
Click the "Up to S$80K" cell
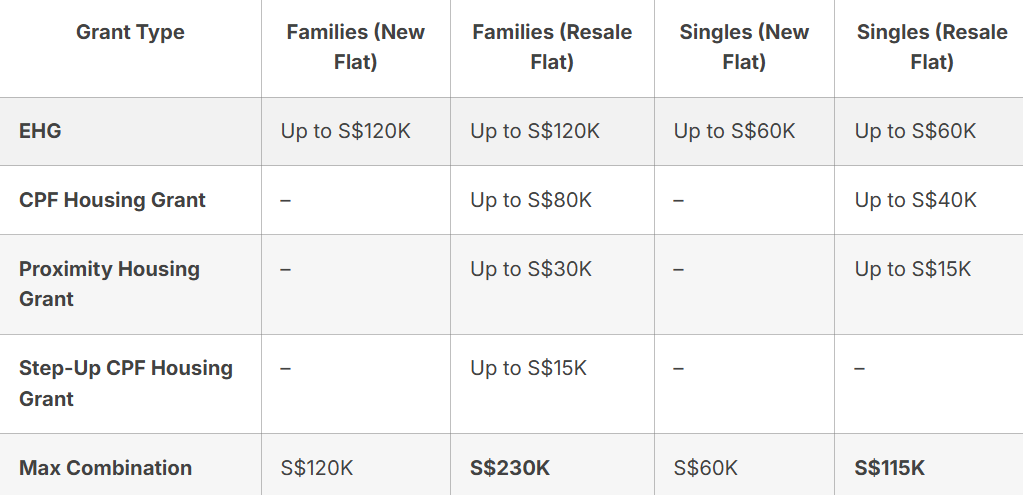tap(531, 200)
